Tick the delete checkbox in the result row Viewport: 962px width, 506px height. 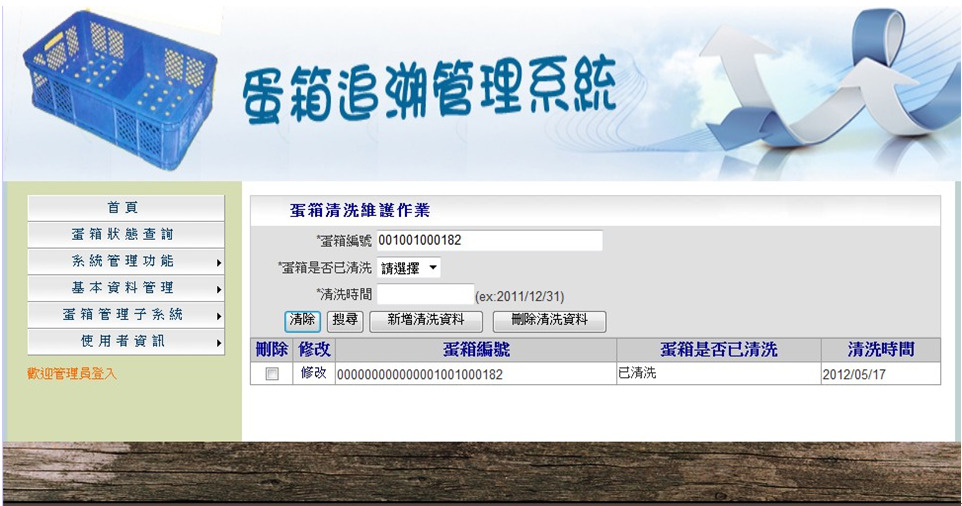click(271, 374)
